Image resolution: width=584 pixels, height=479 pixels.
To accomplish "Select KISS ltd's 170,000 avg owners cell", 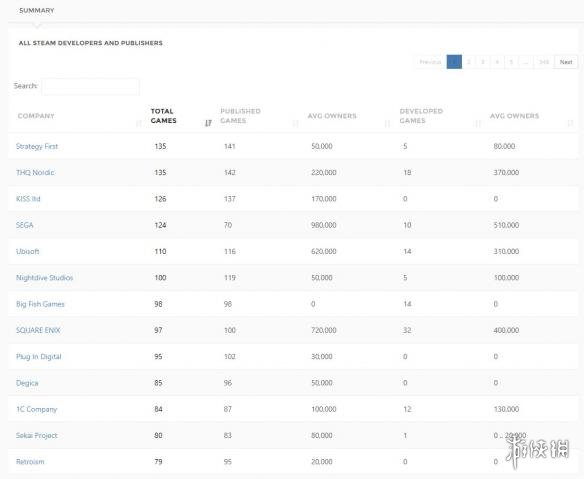I will click(324, 199).
